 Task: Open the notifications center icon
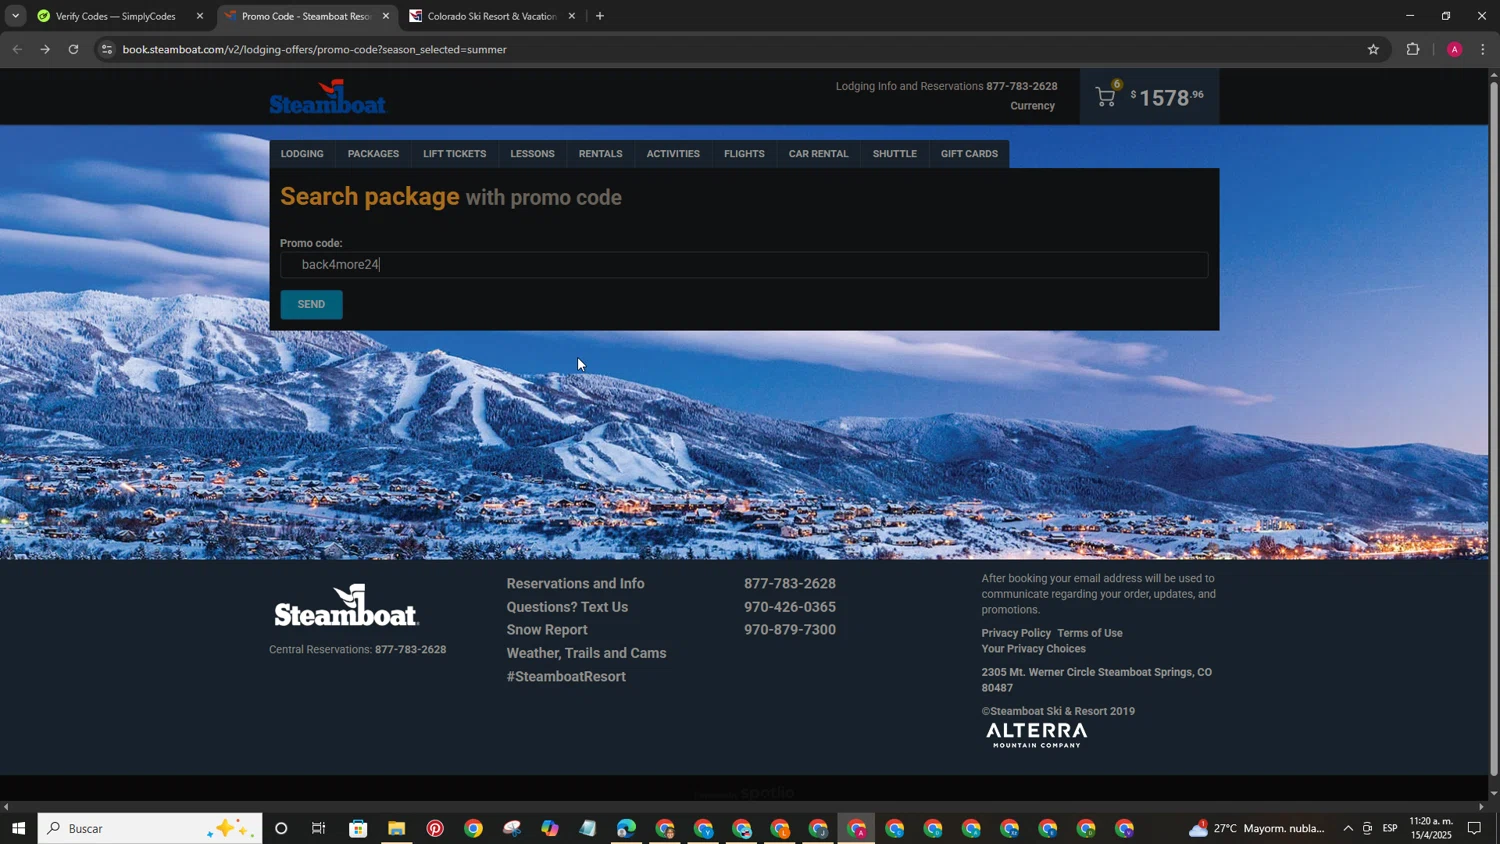point(1475,828)
